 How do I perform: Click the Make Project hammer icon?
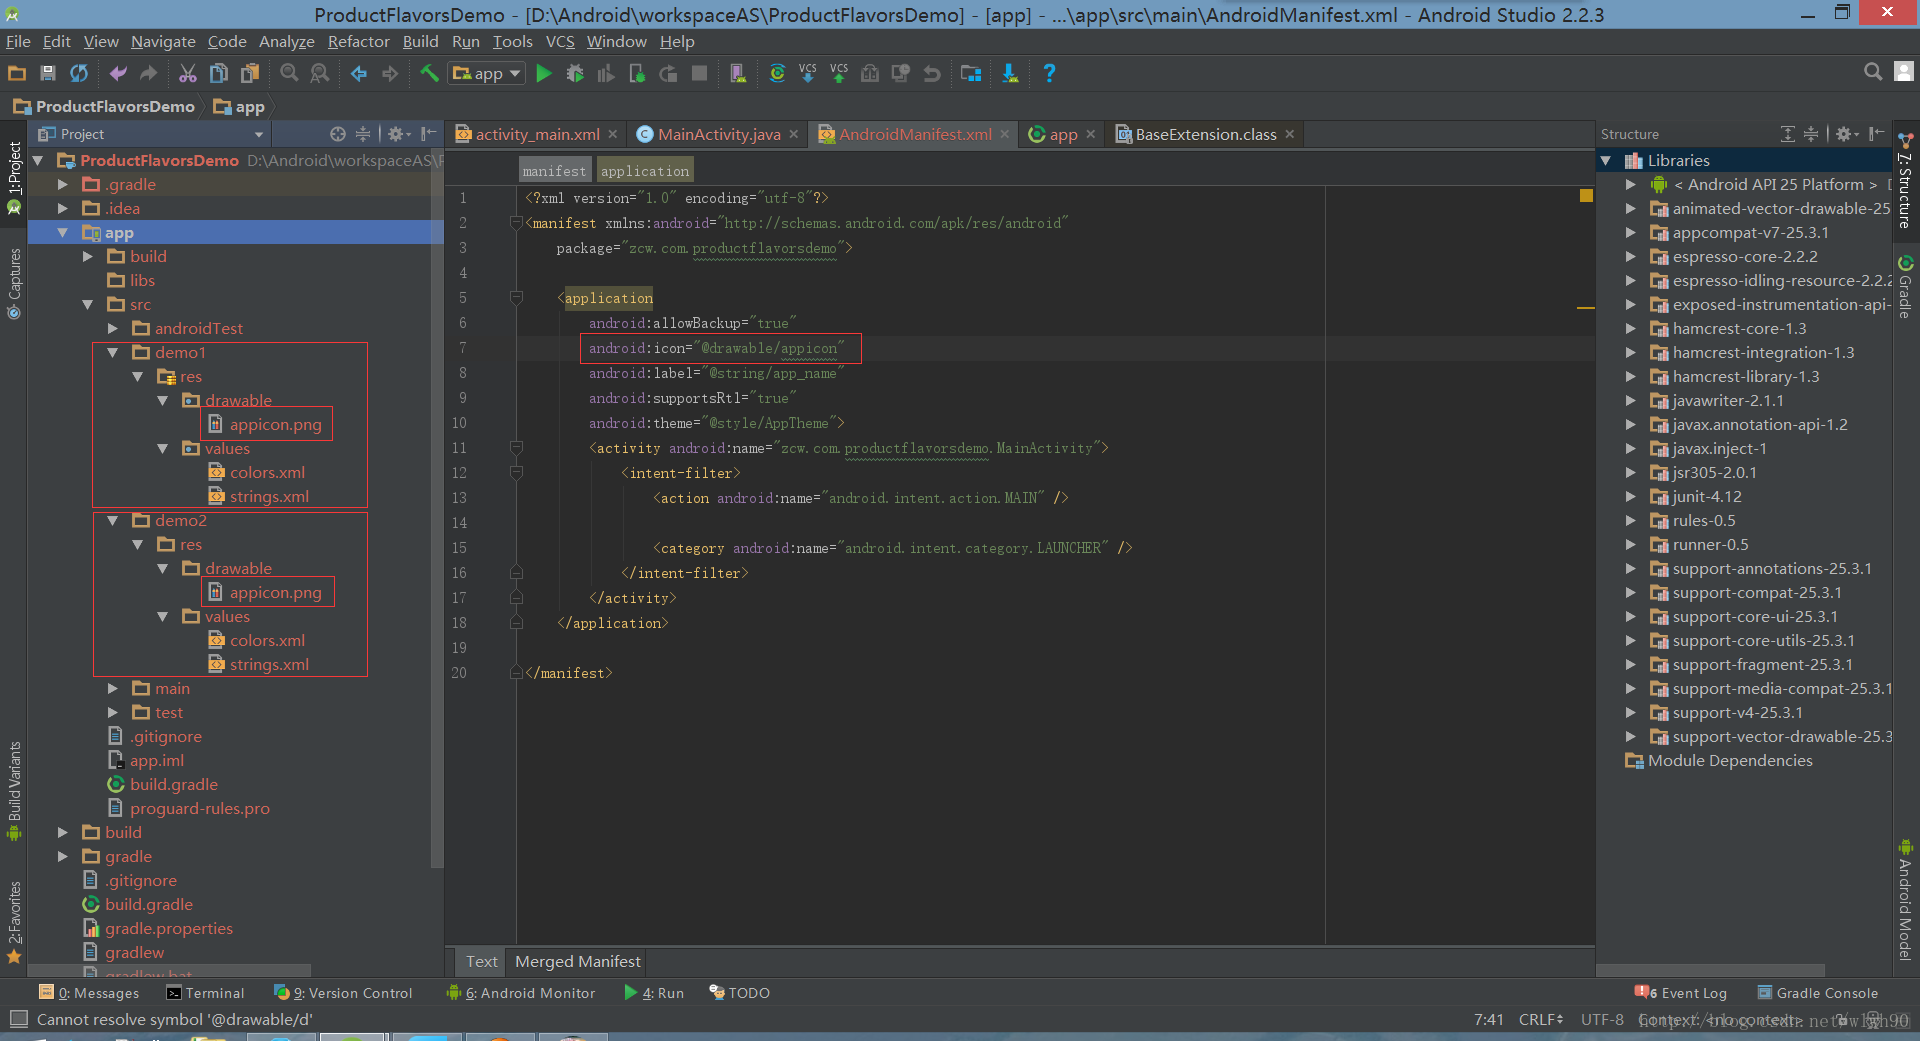[x=429, y=73]
